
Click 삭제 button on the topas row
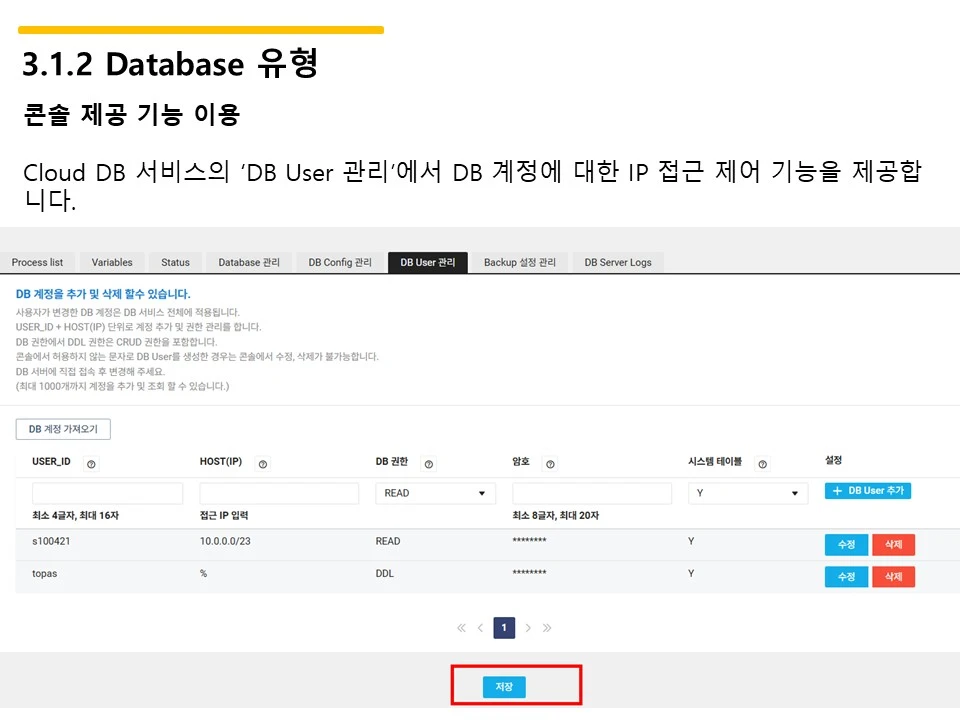click(893, 576)
